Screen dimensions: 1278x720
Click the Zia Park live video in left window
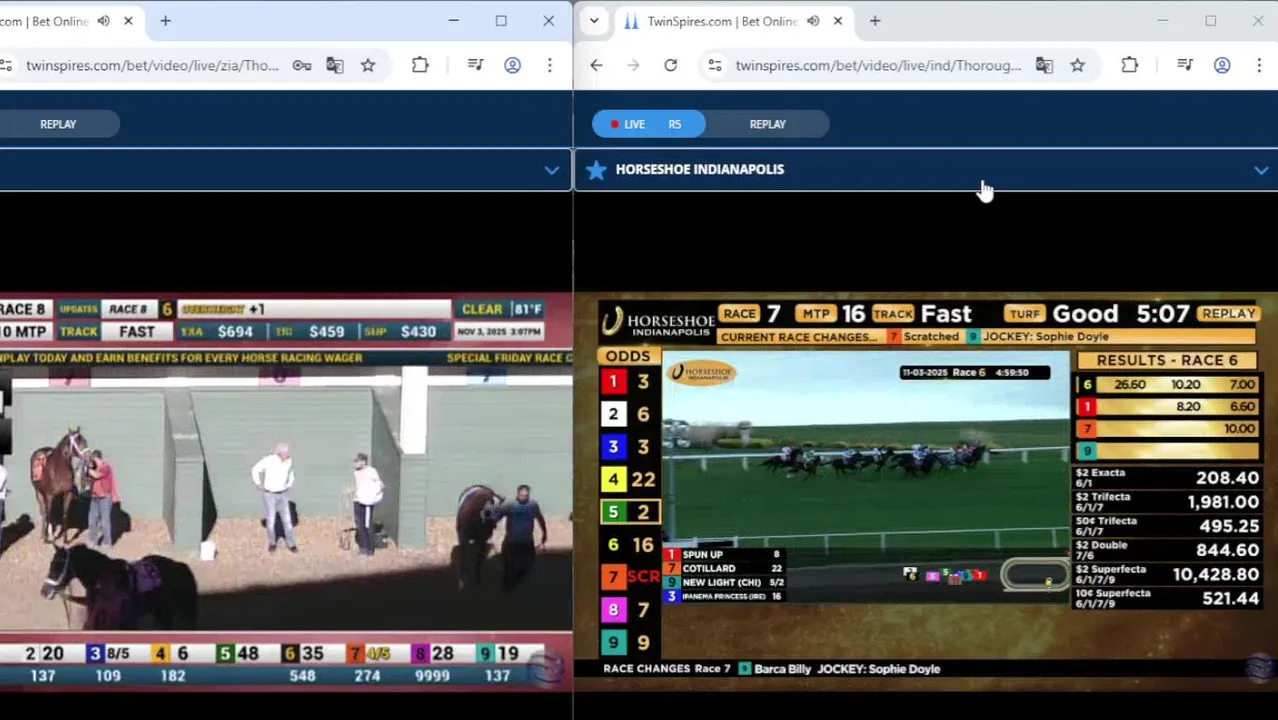point(286,492)
